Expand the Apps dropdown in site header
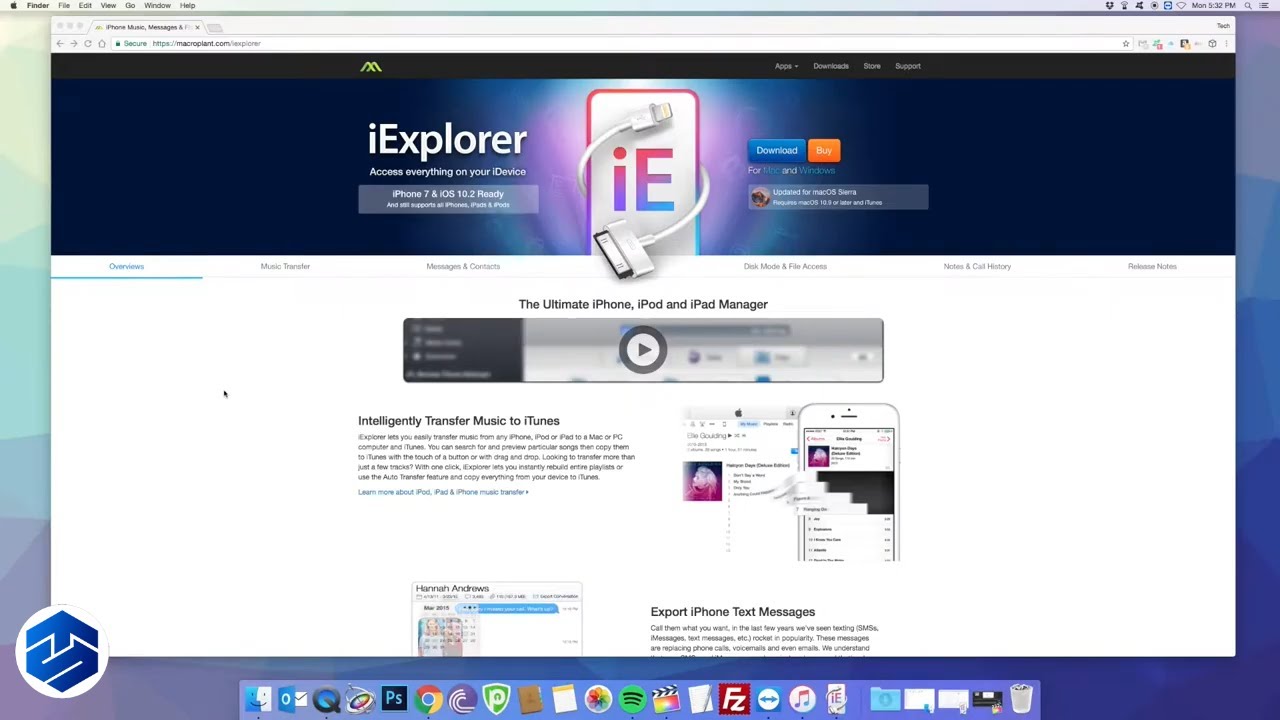The image size is (1280, 720). [786, 66]
